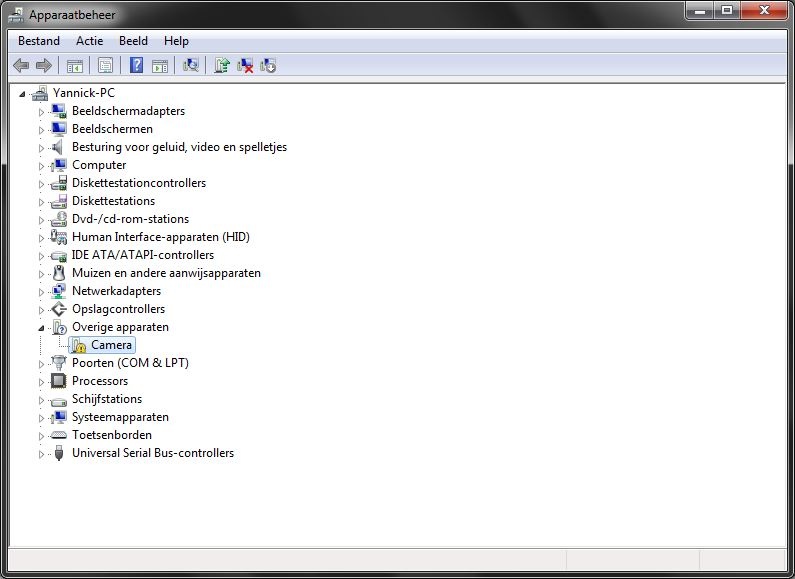Click the Beeldschermen monitor icon
Viewport: 795px width, 579px height.
59,129
